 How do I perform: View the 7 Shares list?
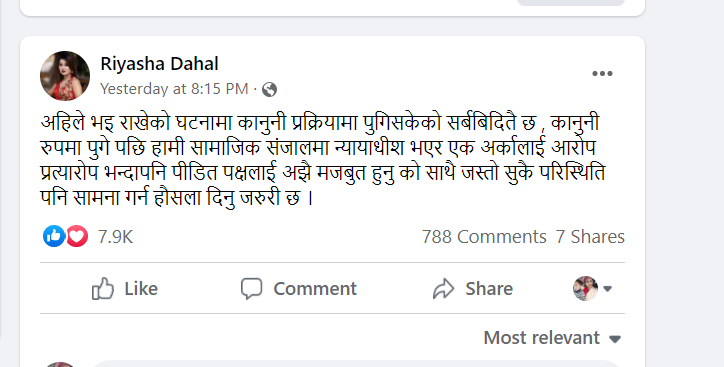point(590,237)
